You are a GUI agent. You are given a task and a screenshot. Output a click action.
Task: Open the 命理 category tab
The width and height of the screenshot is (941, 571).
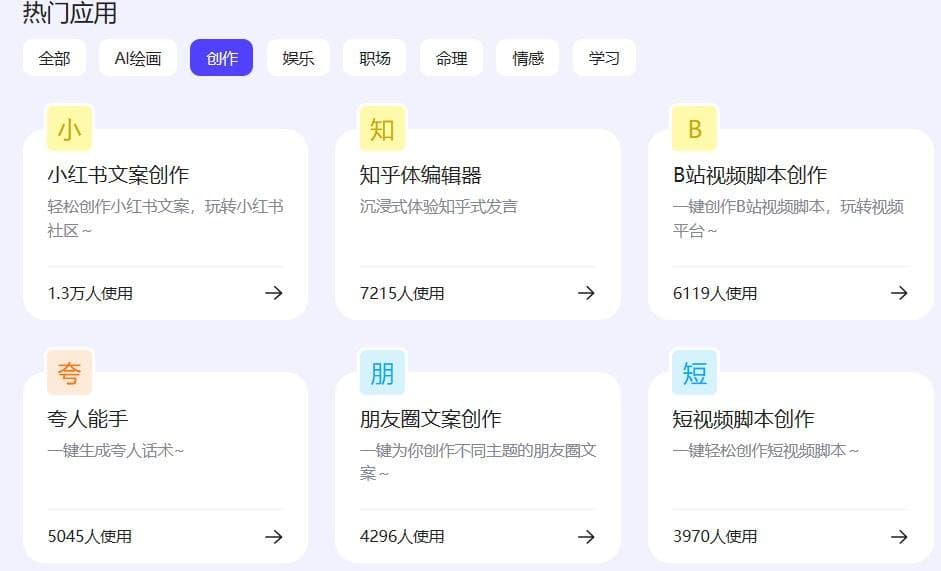point(451,58)
